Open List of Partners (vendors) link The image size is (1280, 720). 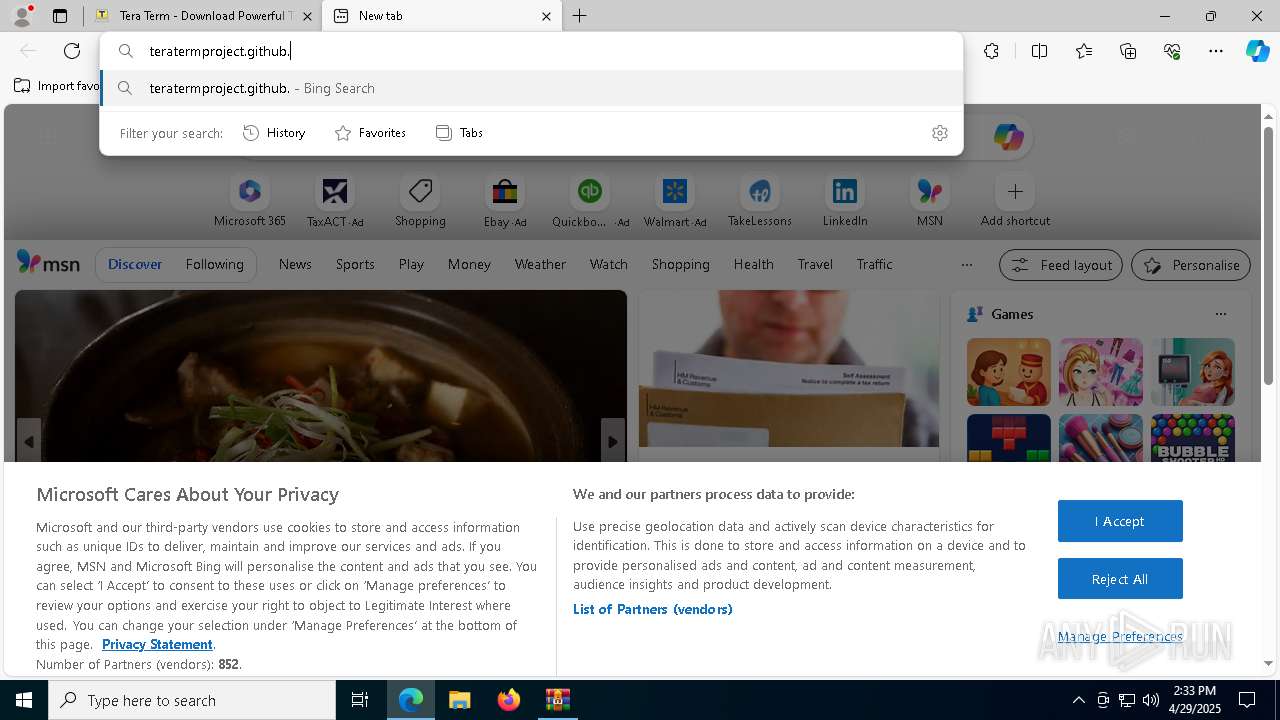653,609
